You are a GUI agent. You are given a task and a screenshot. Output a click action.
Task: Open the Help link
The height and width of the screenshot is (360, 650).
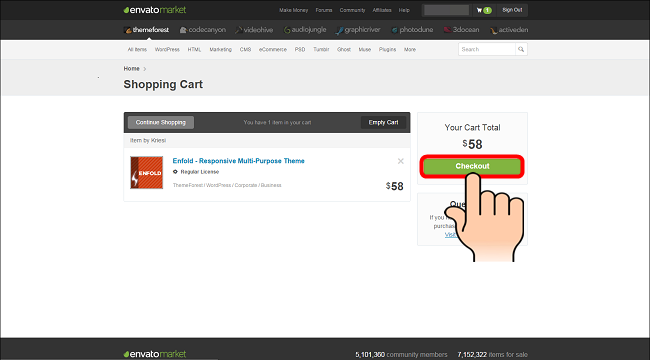point(404,10)
